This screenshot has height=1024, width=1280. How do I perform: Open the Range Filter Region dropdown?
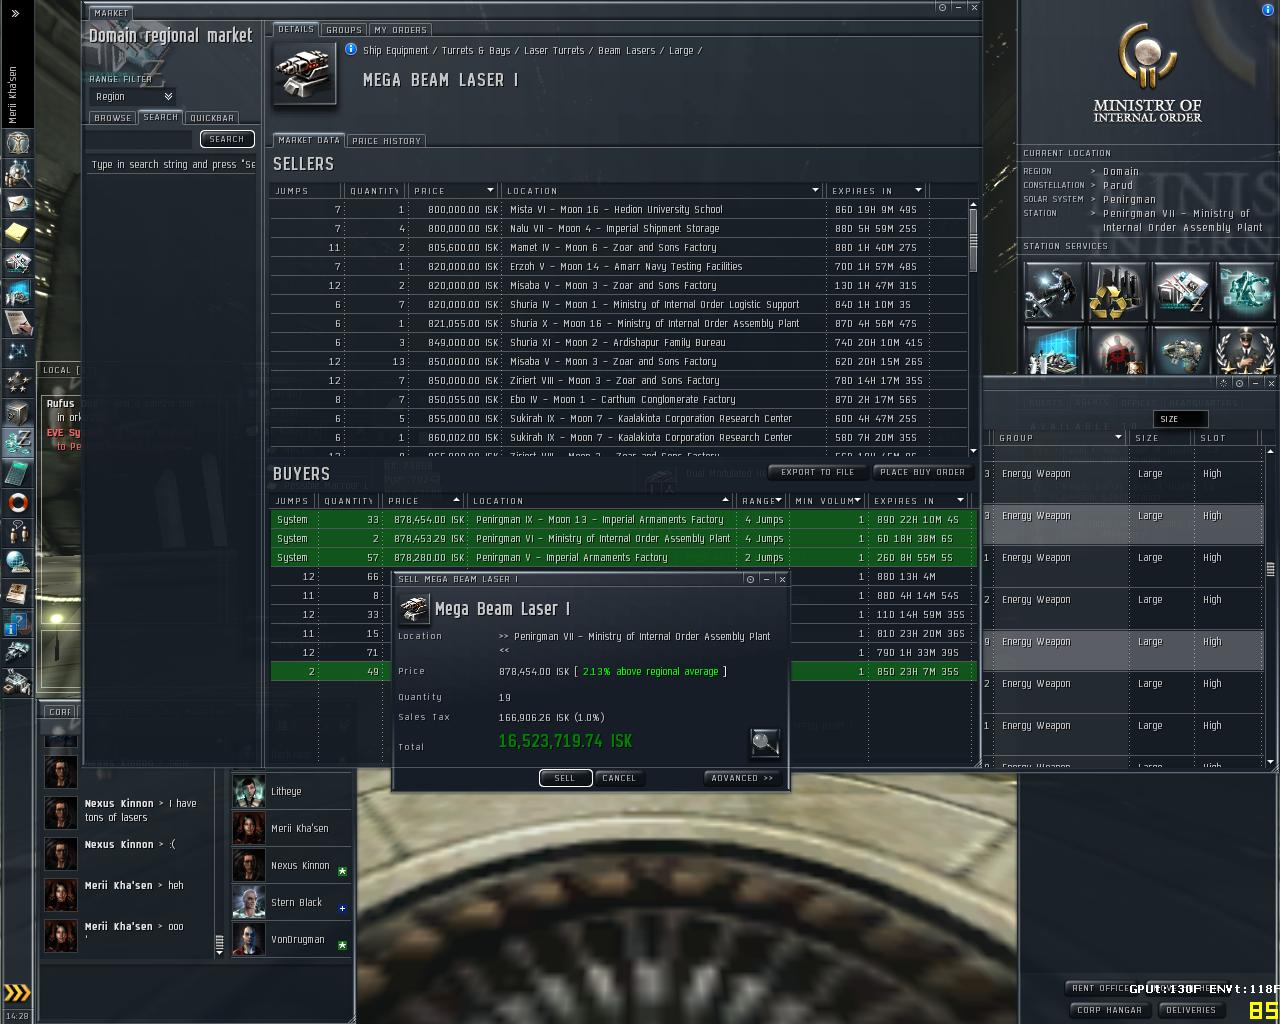[x=133, y=97]
